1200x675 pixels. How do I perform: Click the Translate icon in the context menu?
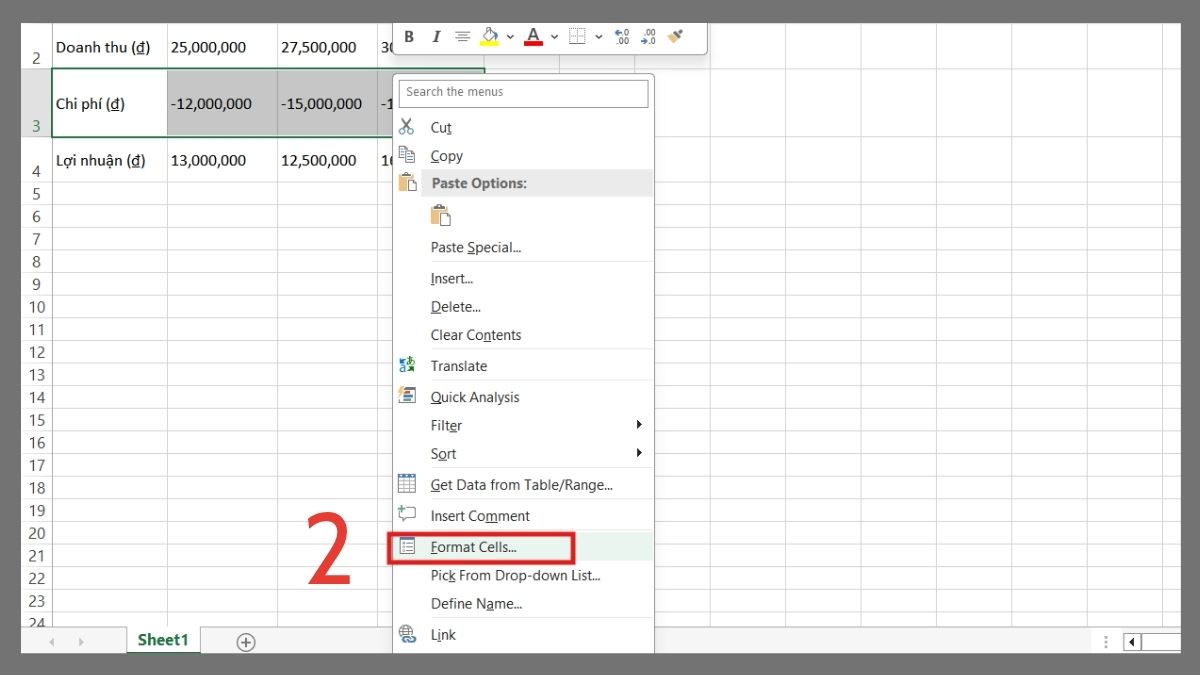pyautogui.click(x=407, y=365)
